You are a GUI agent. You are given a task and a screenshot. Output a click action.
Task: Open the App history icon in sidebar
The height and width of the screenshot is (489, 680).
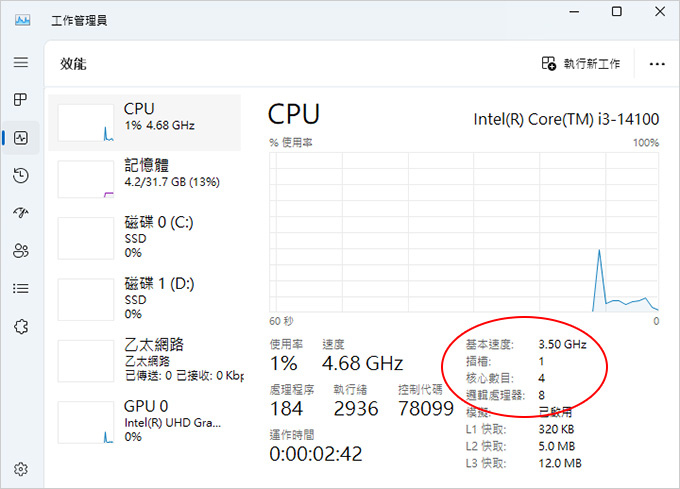click(20, 176)
